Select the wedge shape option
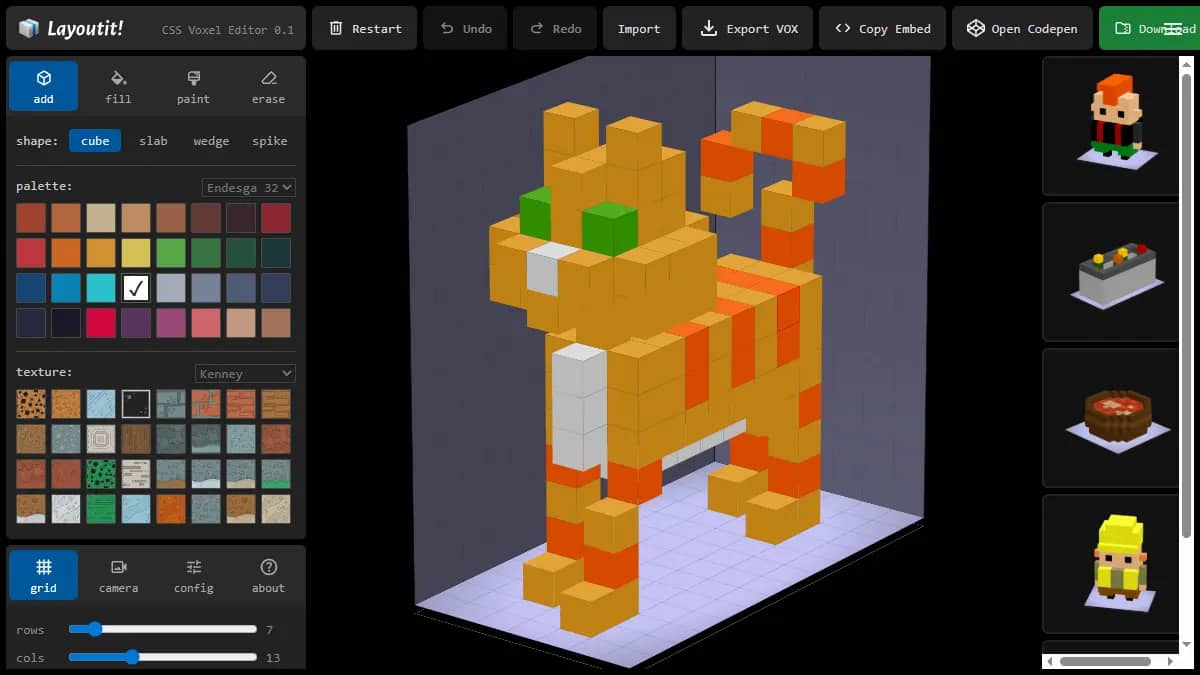Viewport: 1200px width, 675px height. pos(211,141)
